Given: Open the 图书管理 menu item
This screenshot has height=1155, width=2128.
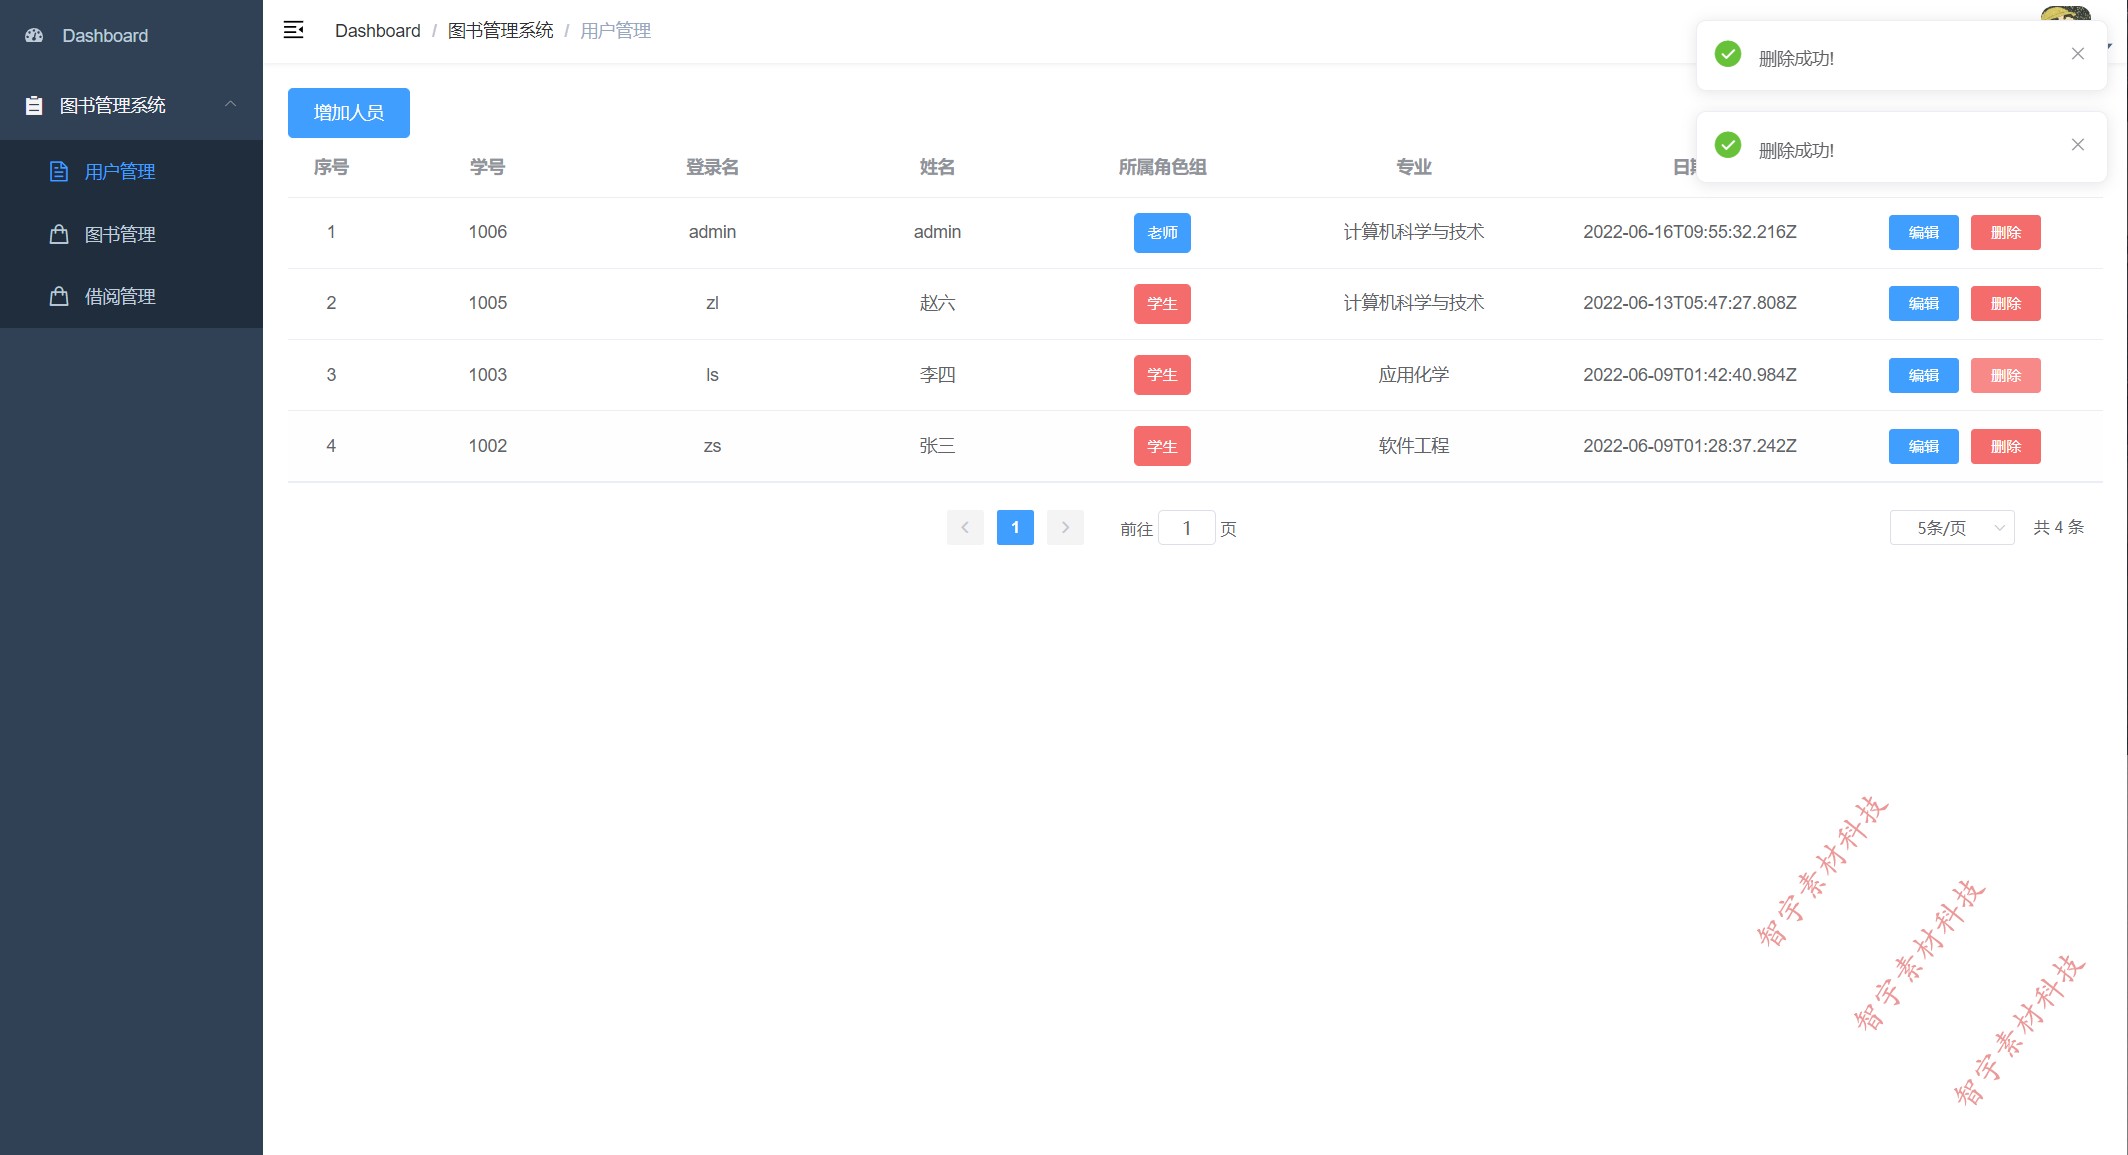Looking at the screenshot, I should [131, 234].
